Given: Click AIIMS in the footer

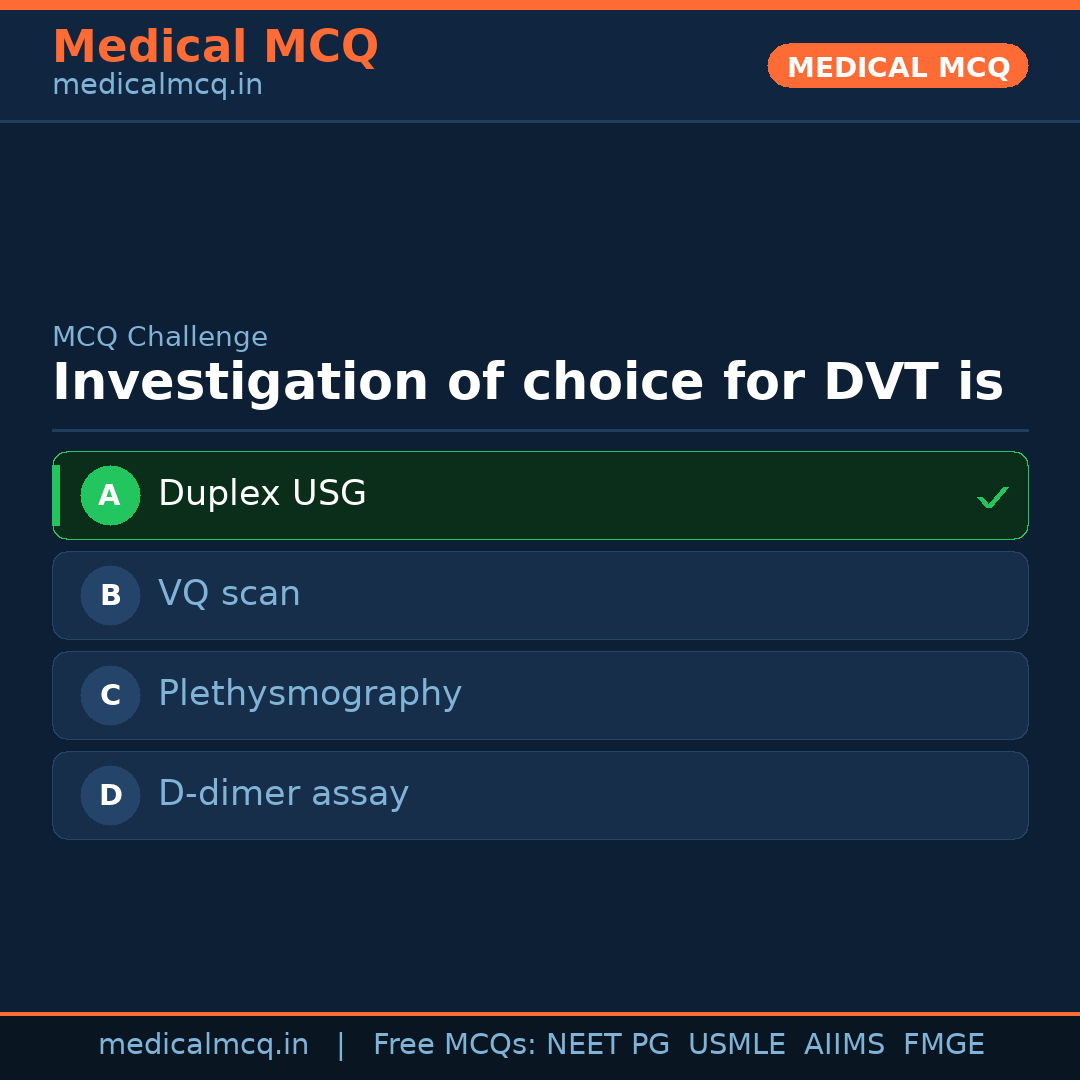Looking at the screenshot, I should coord(844,1045).
